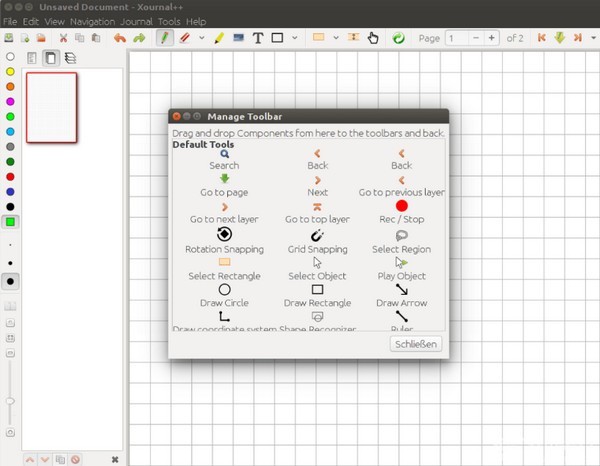Select the page 1 thumbnail preview

coord(51,107)
